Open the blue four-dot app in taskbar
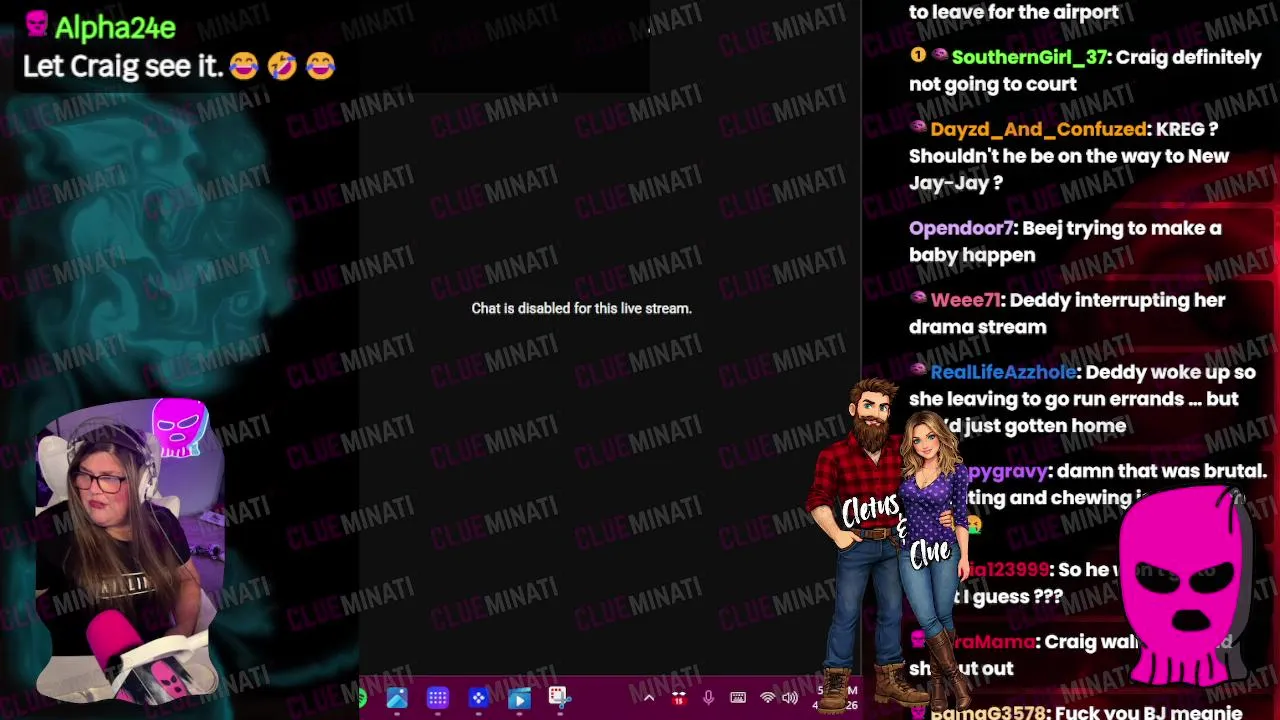1280x720 pixels. pyautogui.click(x=478, y=698)
